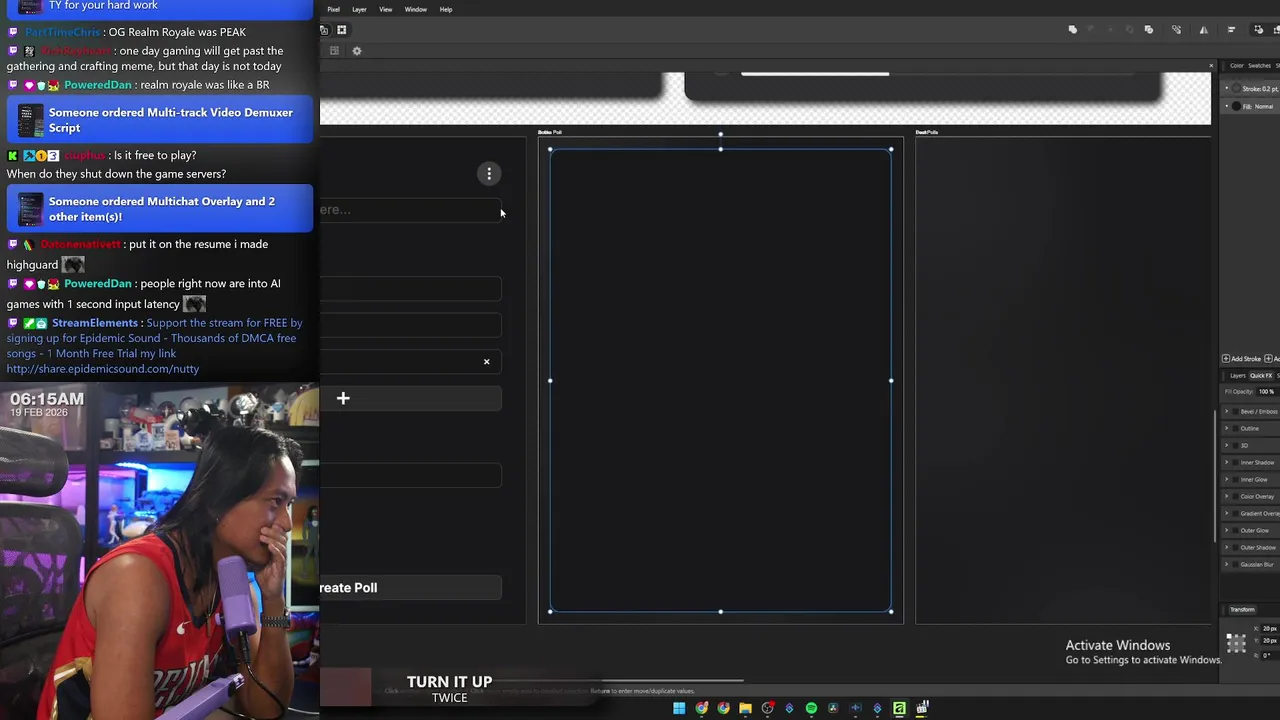The height and width of the screenshot is (720, 1280).
Task: Open File Explorer from the taskbar
Action: tap(745, 708)
